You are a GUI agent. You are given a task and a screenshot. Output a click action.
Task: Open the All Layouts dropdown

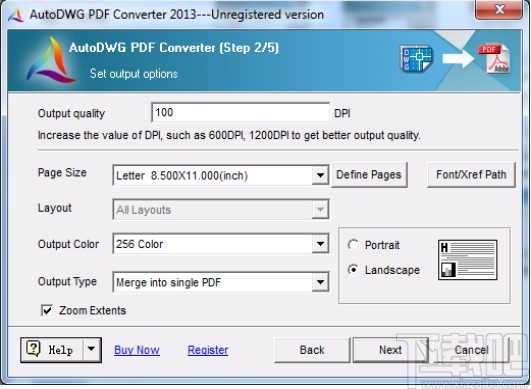[320, 210]
